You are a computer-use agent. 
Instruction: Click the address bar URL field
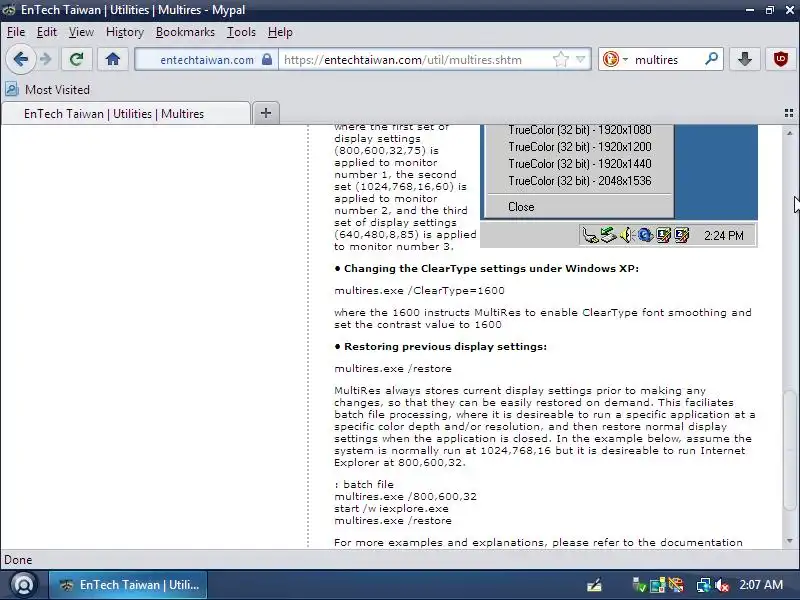pyautogui.click(x=416, y=60)
